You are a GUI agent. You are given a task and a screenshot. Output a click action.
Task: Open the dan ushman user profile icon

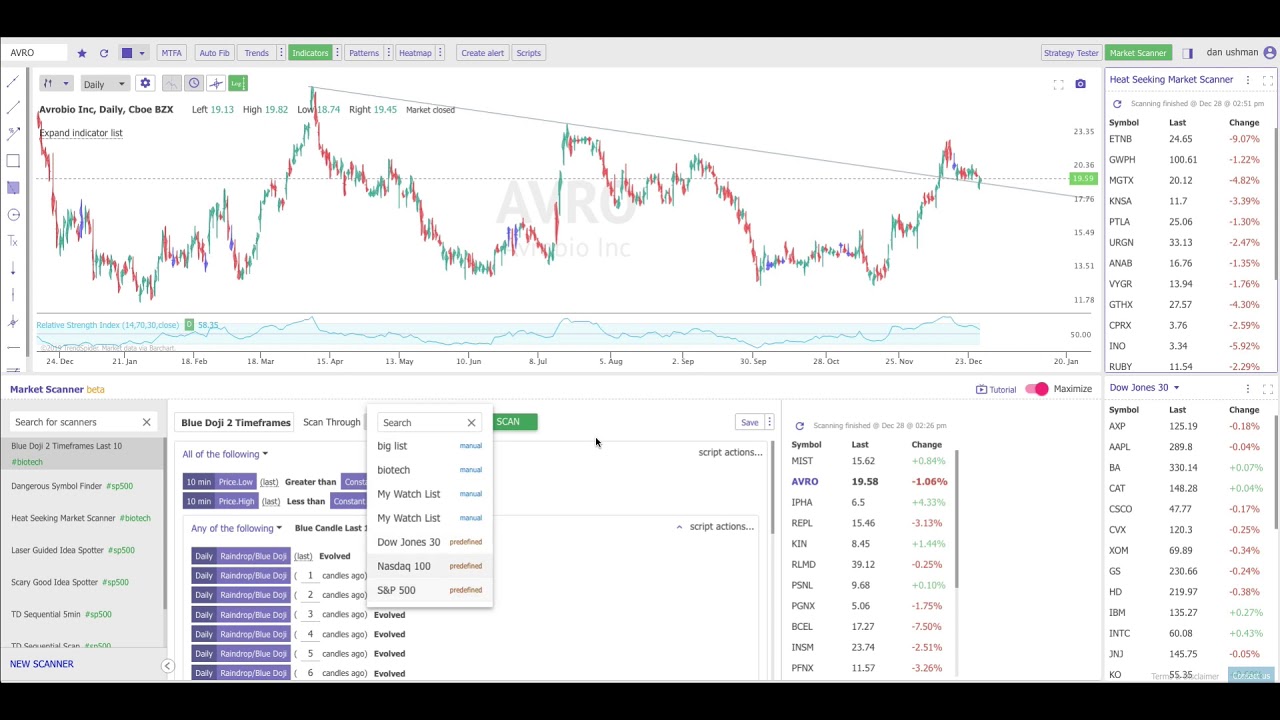point(1270,53)
